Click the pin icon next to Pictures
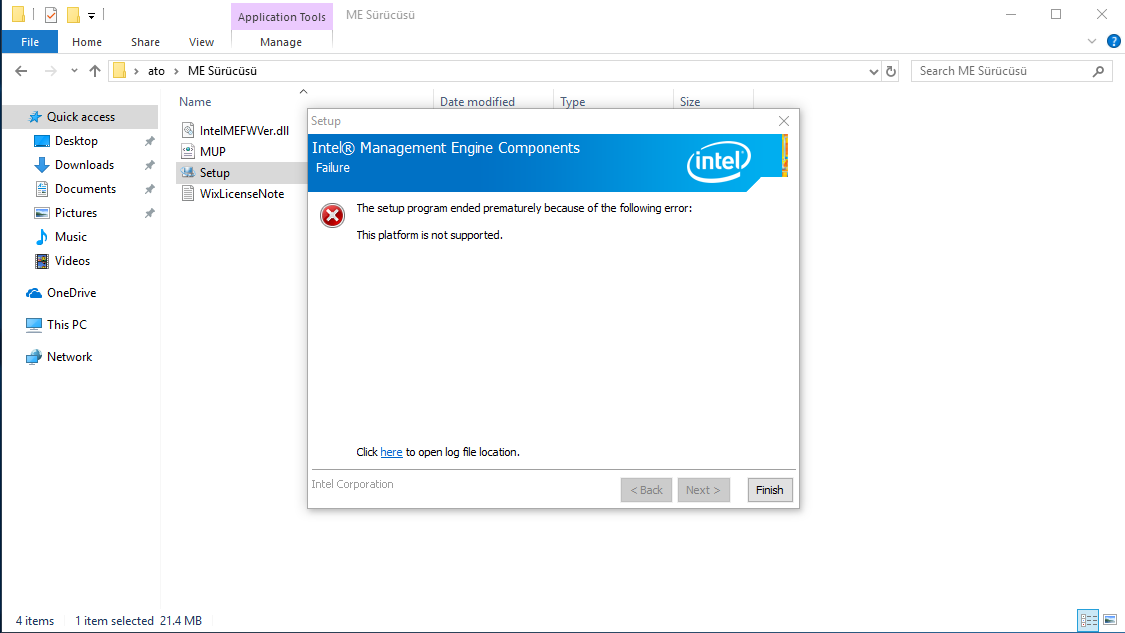This screenshot has width=1125, height=633. pyautogui.click(x=149, y=213)
